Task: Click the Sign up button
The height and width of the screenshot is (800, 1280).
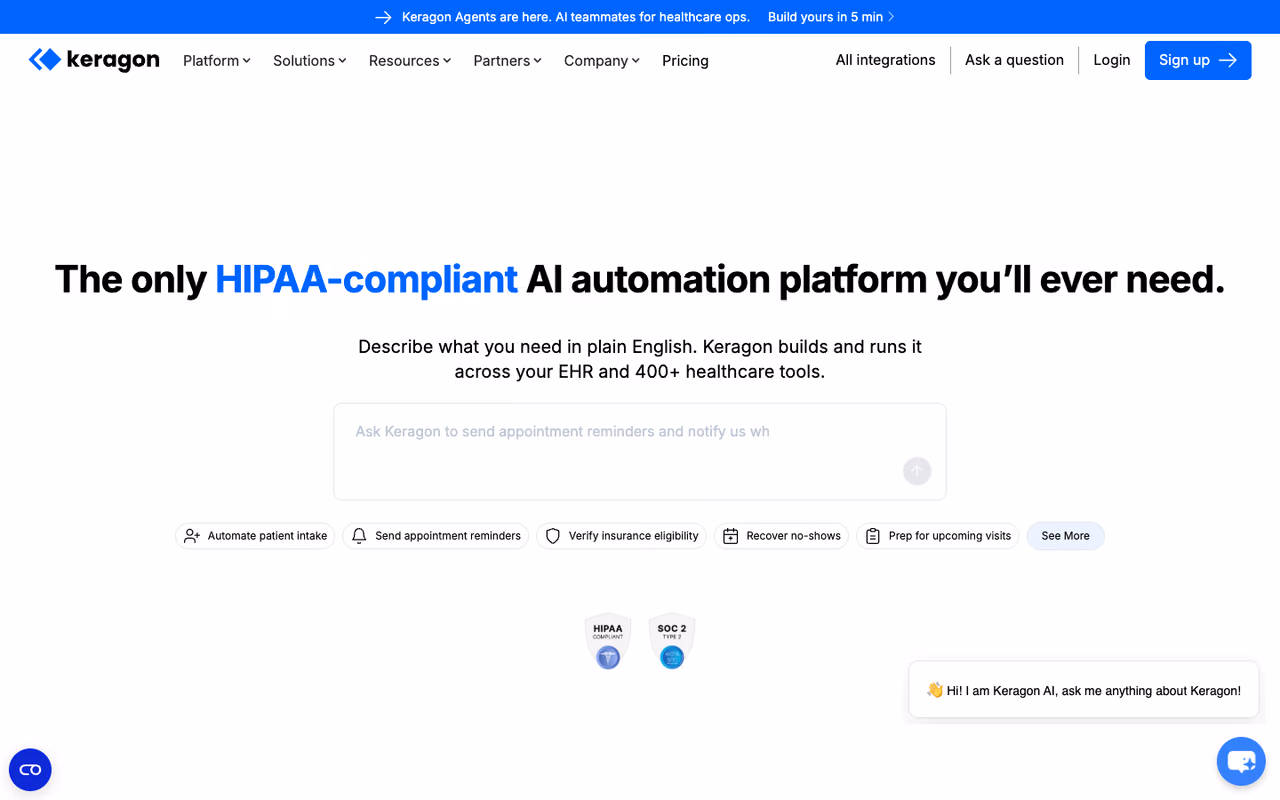Action: (x=1198, y=60)
